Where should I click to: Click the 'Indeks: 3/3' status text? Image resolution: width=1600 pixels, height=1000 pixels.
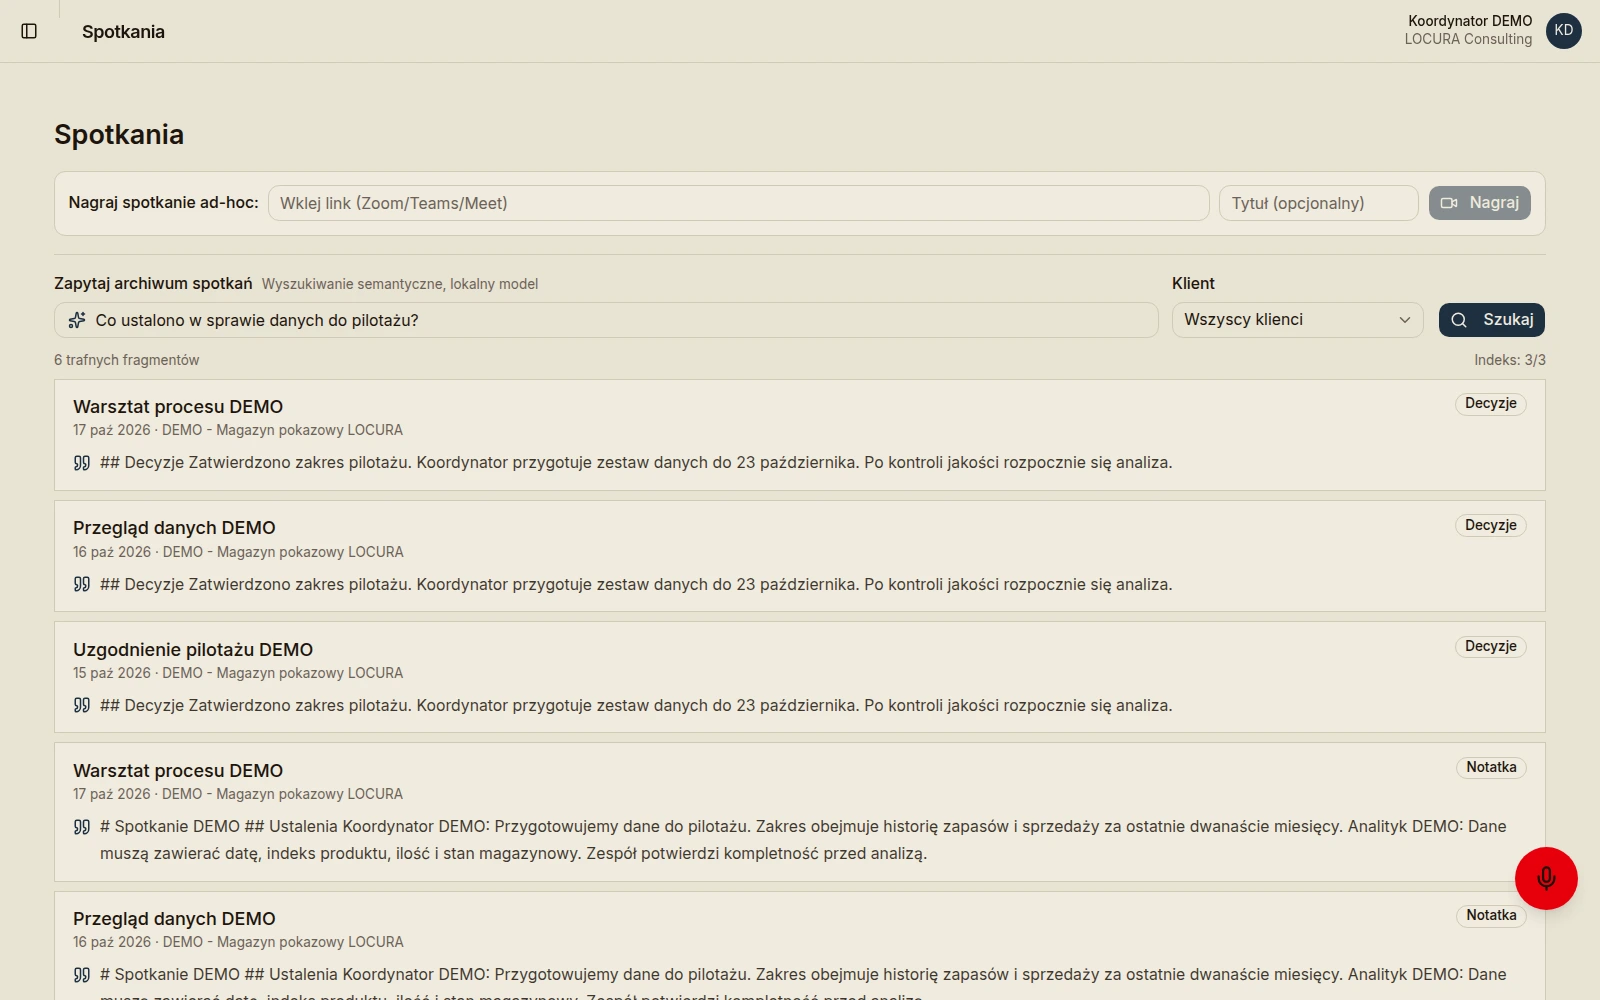pyautogui.click(x=1509, y=360)
